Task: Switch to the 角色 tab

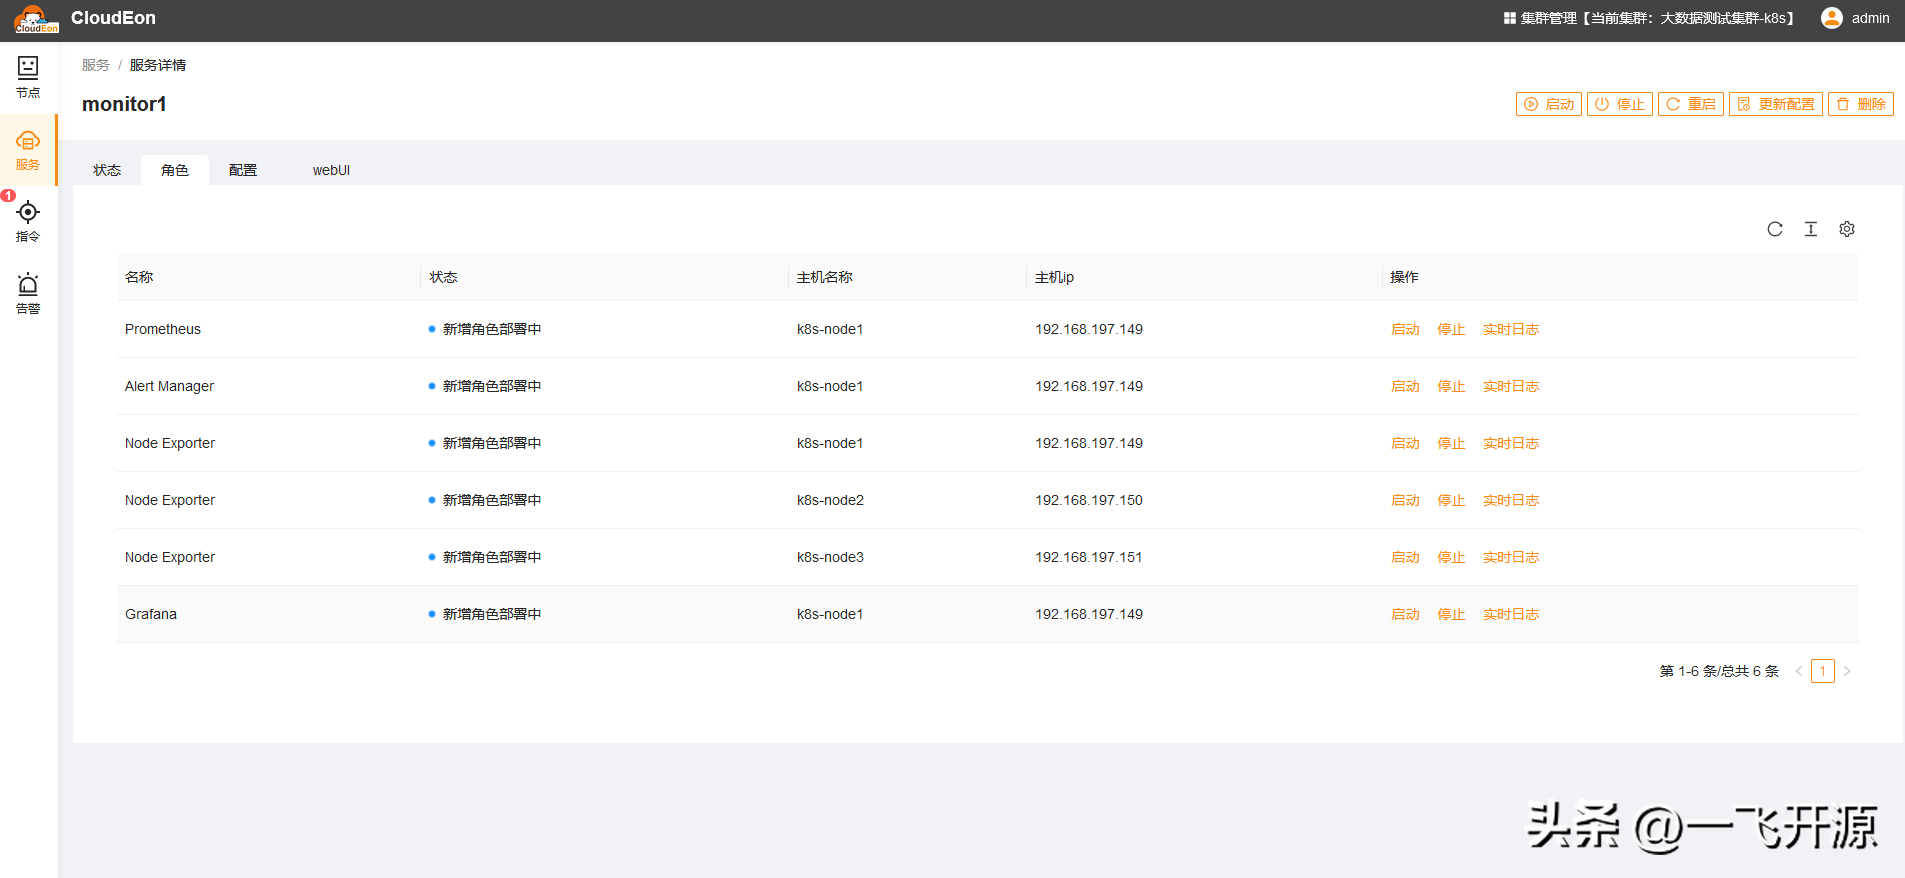Action: (175, 170)
